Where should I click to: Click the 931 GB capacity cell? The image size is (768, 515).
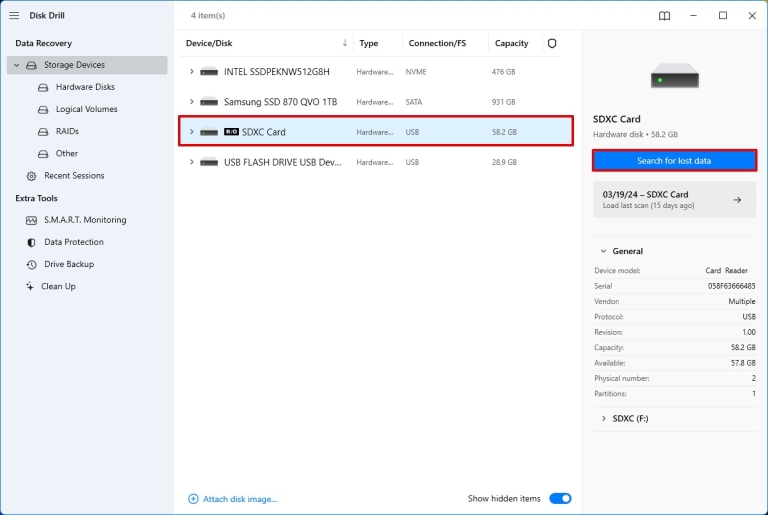[x=503, y=102]
